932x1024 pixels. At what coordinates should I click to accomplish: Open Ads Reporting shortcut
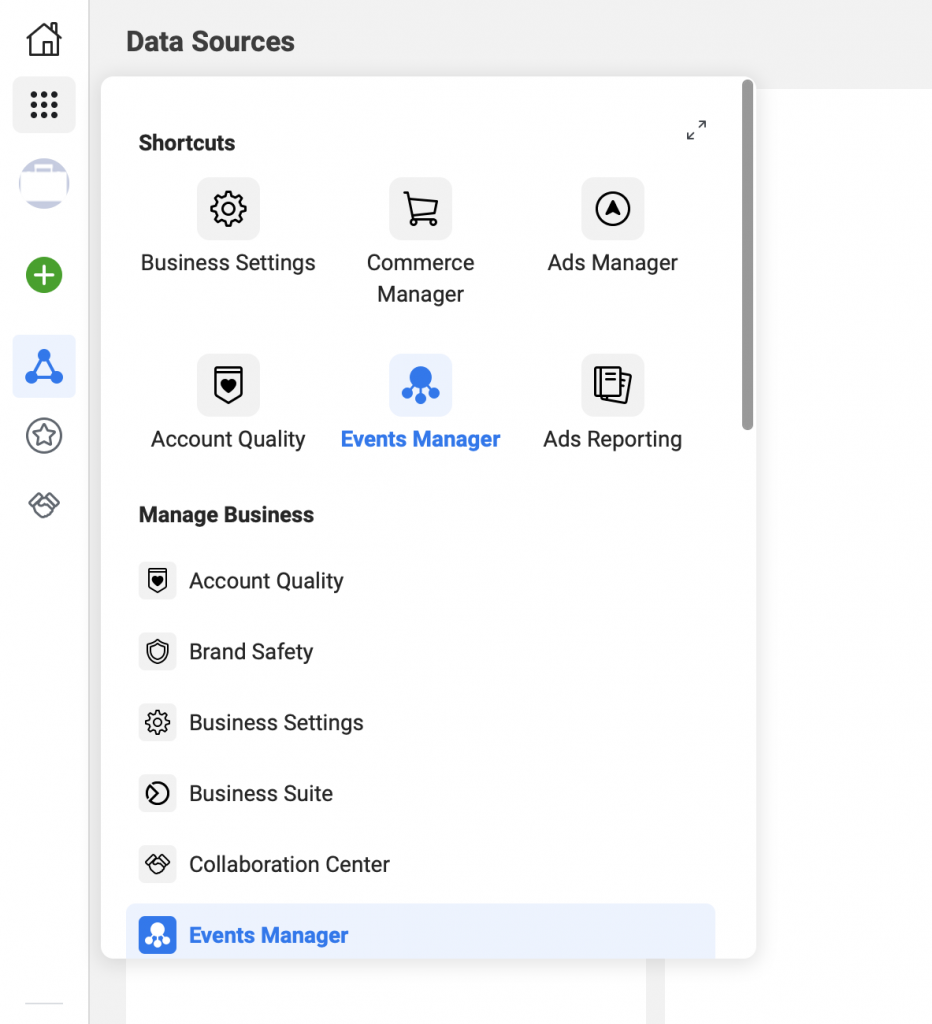pyautogui.click(x=612, y=385)
